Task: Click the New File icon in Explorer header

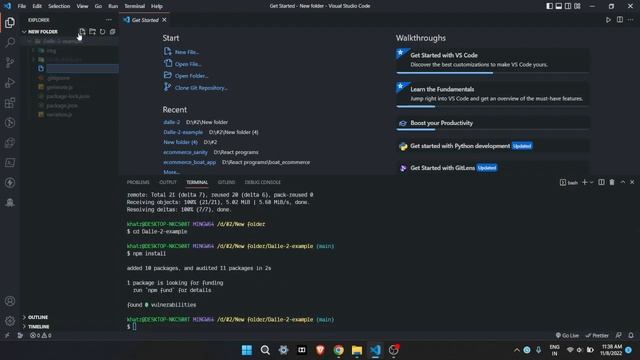Action: point(82,31)
